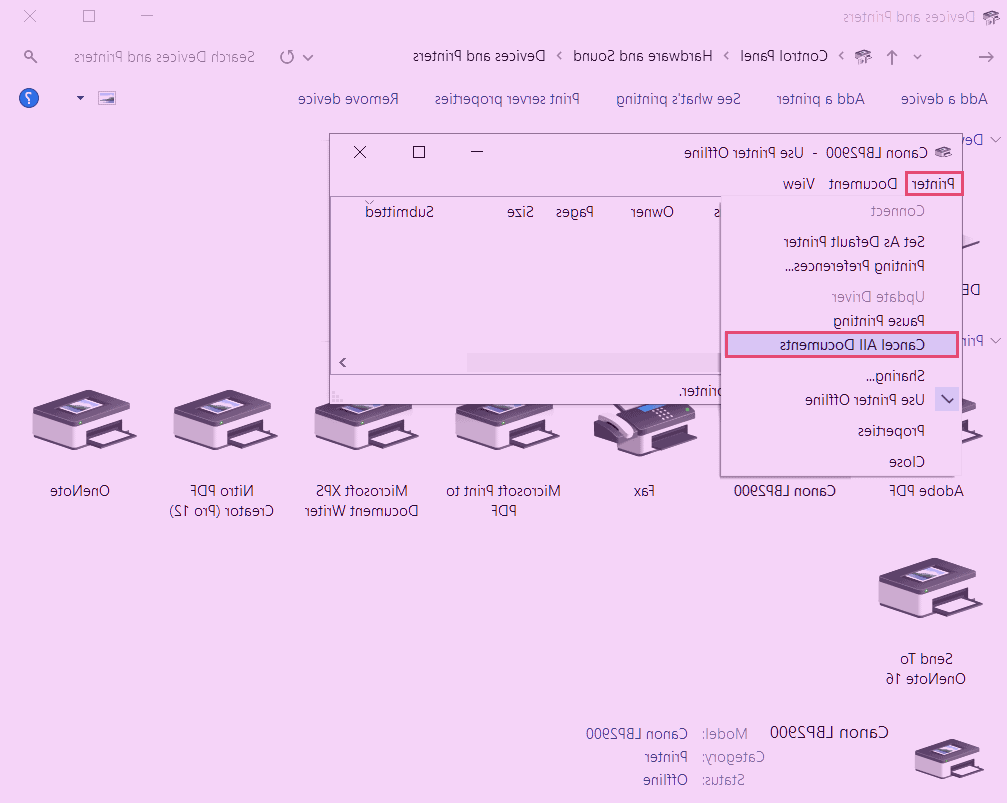Open the address bar history dropdown

tap(309, 56)
